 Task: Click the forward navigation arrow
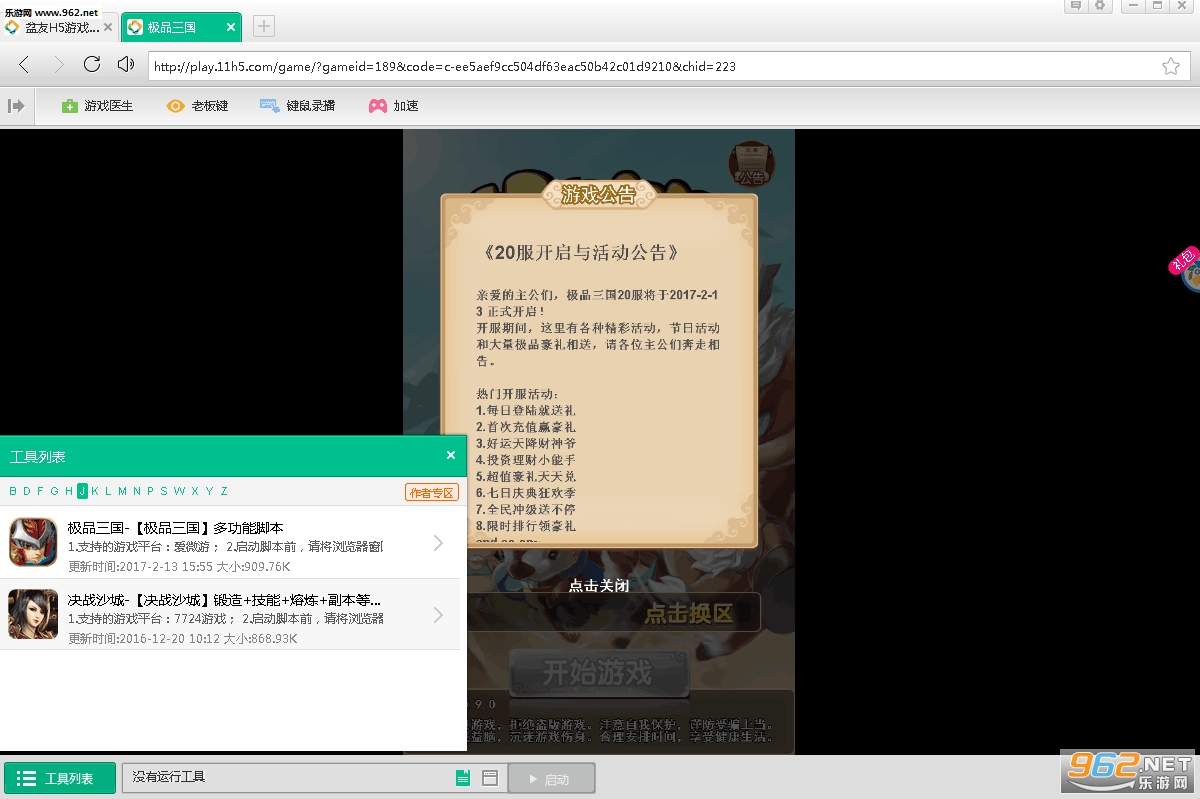point(58,65)
